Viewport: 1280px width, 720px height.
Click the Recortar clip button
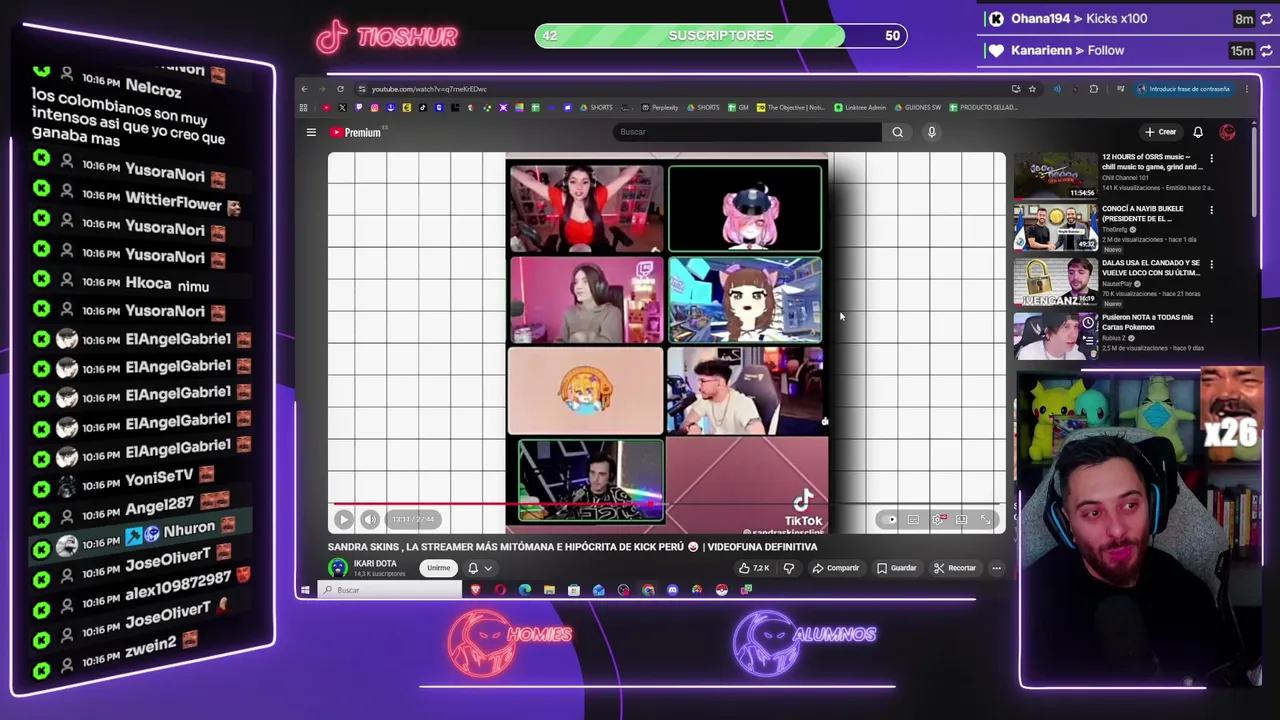coord(955,568)
